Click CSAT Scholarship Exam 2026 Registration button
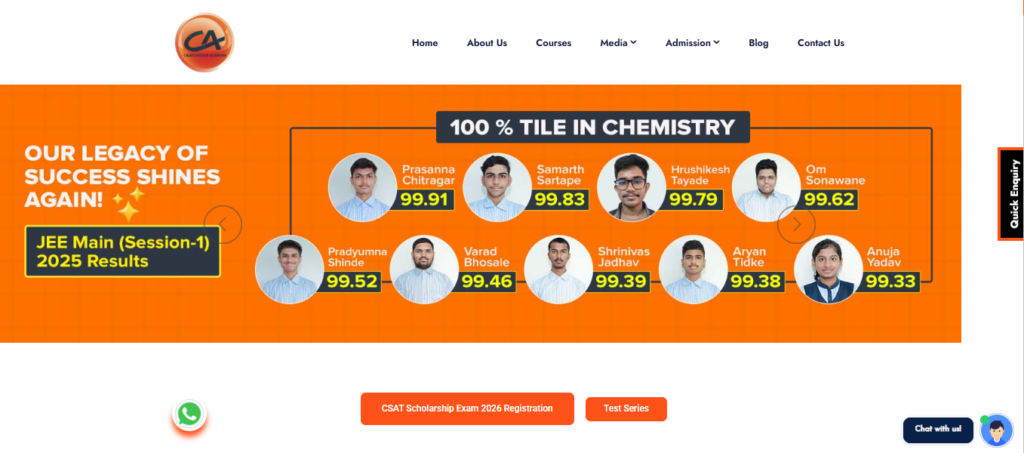1024x453 pixels. pos(467,409)
